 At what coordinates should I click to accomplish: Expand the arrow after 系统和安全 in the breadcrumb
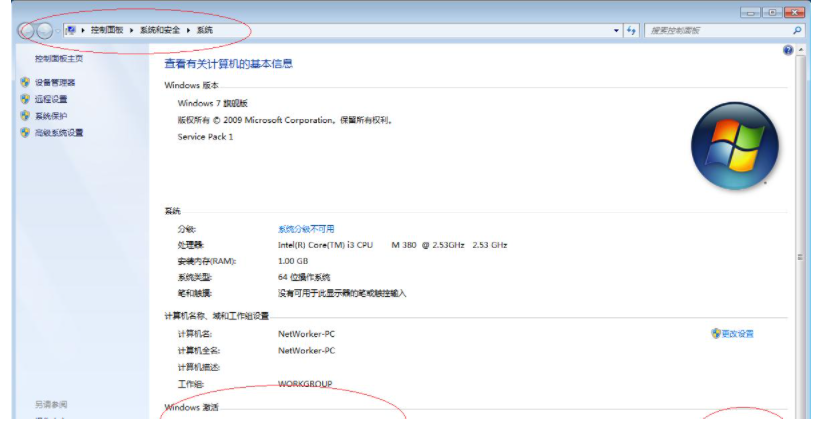pos(188,31)
